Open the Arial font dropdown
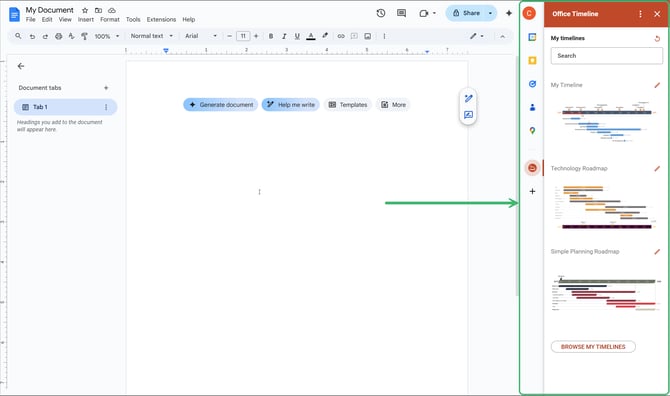 (x=201, y=36)
